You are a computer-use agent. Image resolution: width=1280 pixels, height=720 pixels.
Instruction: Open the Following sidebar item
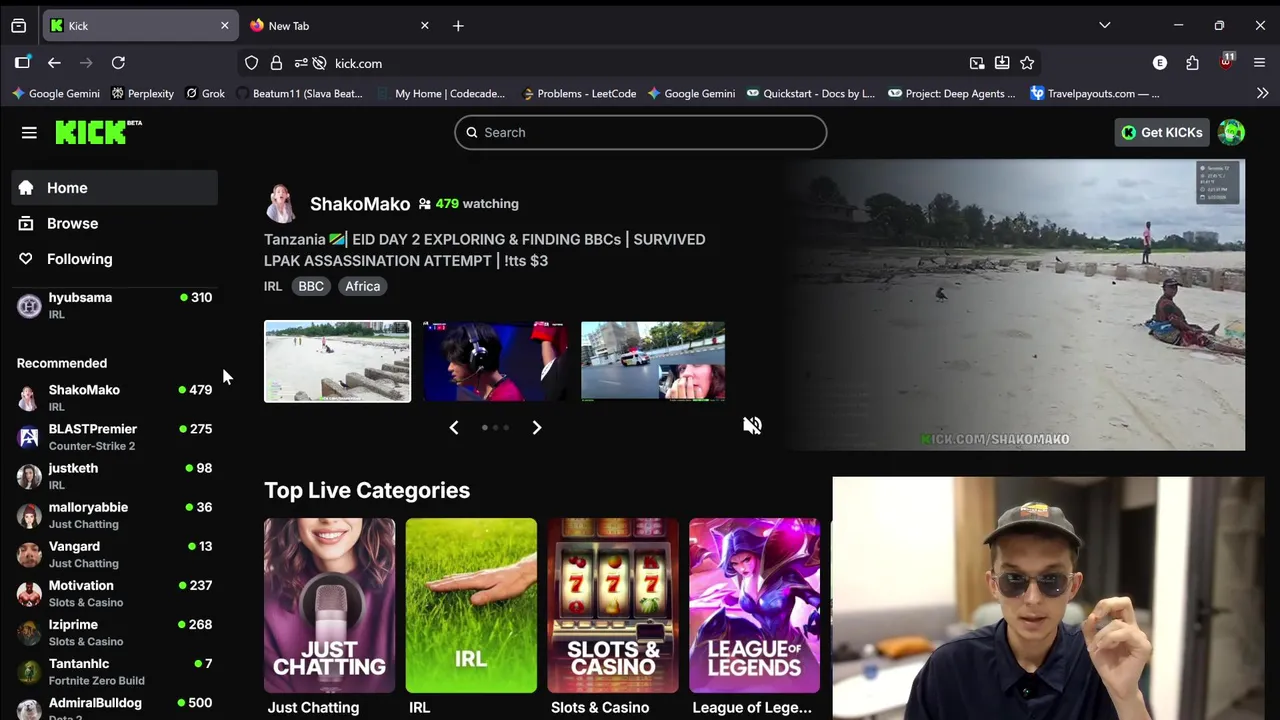pyautogui.click(x=114, y=259)
